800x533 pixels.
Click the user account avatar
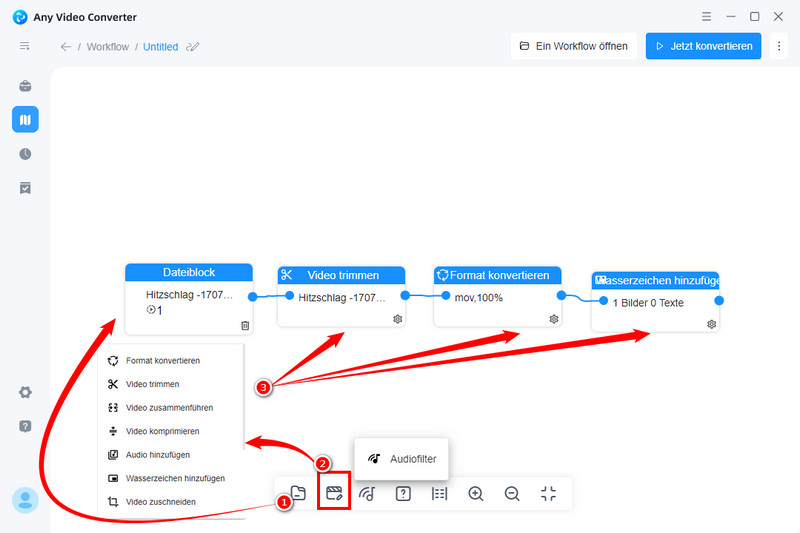pos(25,500)
